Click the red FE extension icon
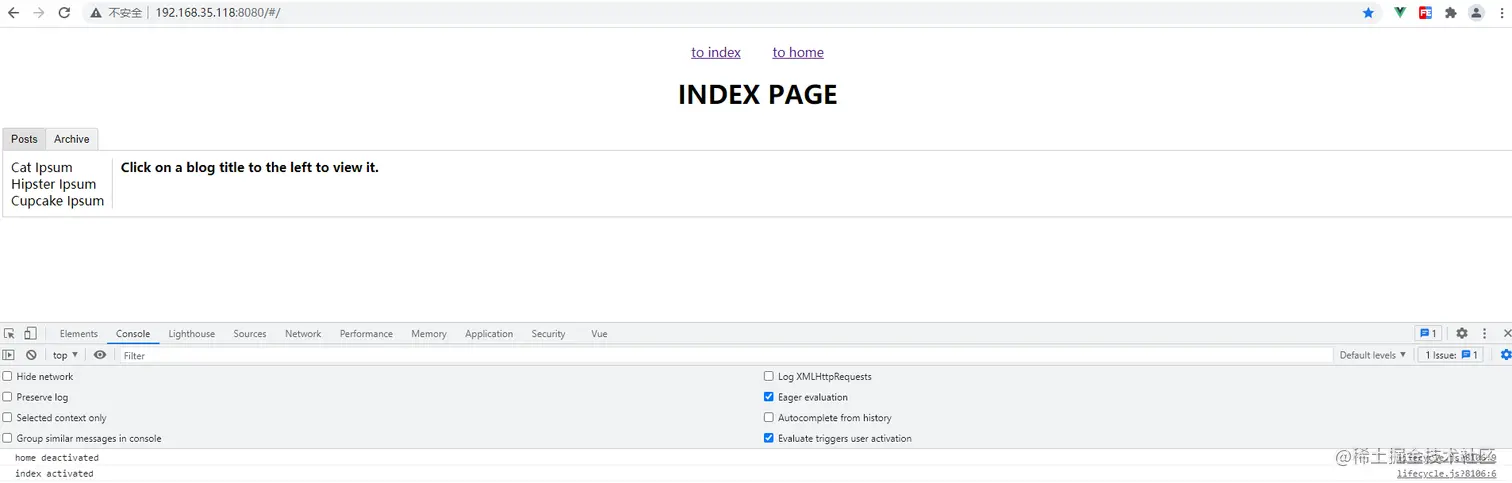This screenshot has width=1512, height=483. pos(1426,13)
